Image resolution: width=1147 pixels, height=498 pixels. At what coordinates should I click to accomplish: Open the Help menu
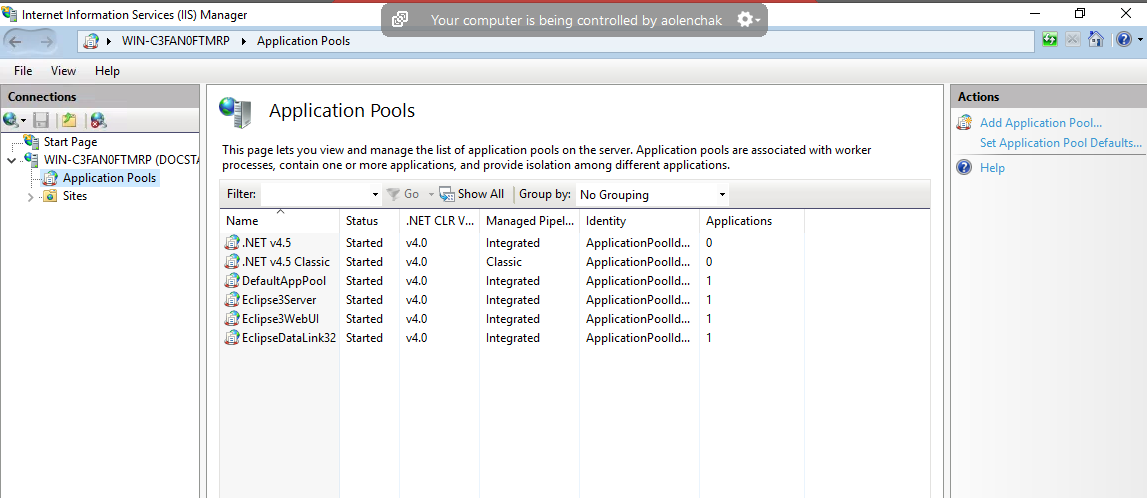[x=108, y=71]
